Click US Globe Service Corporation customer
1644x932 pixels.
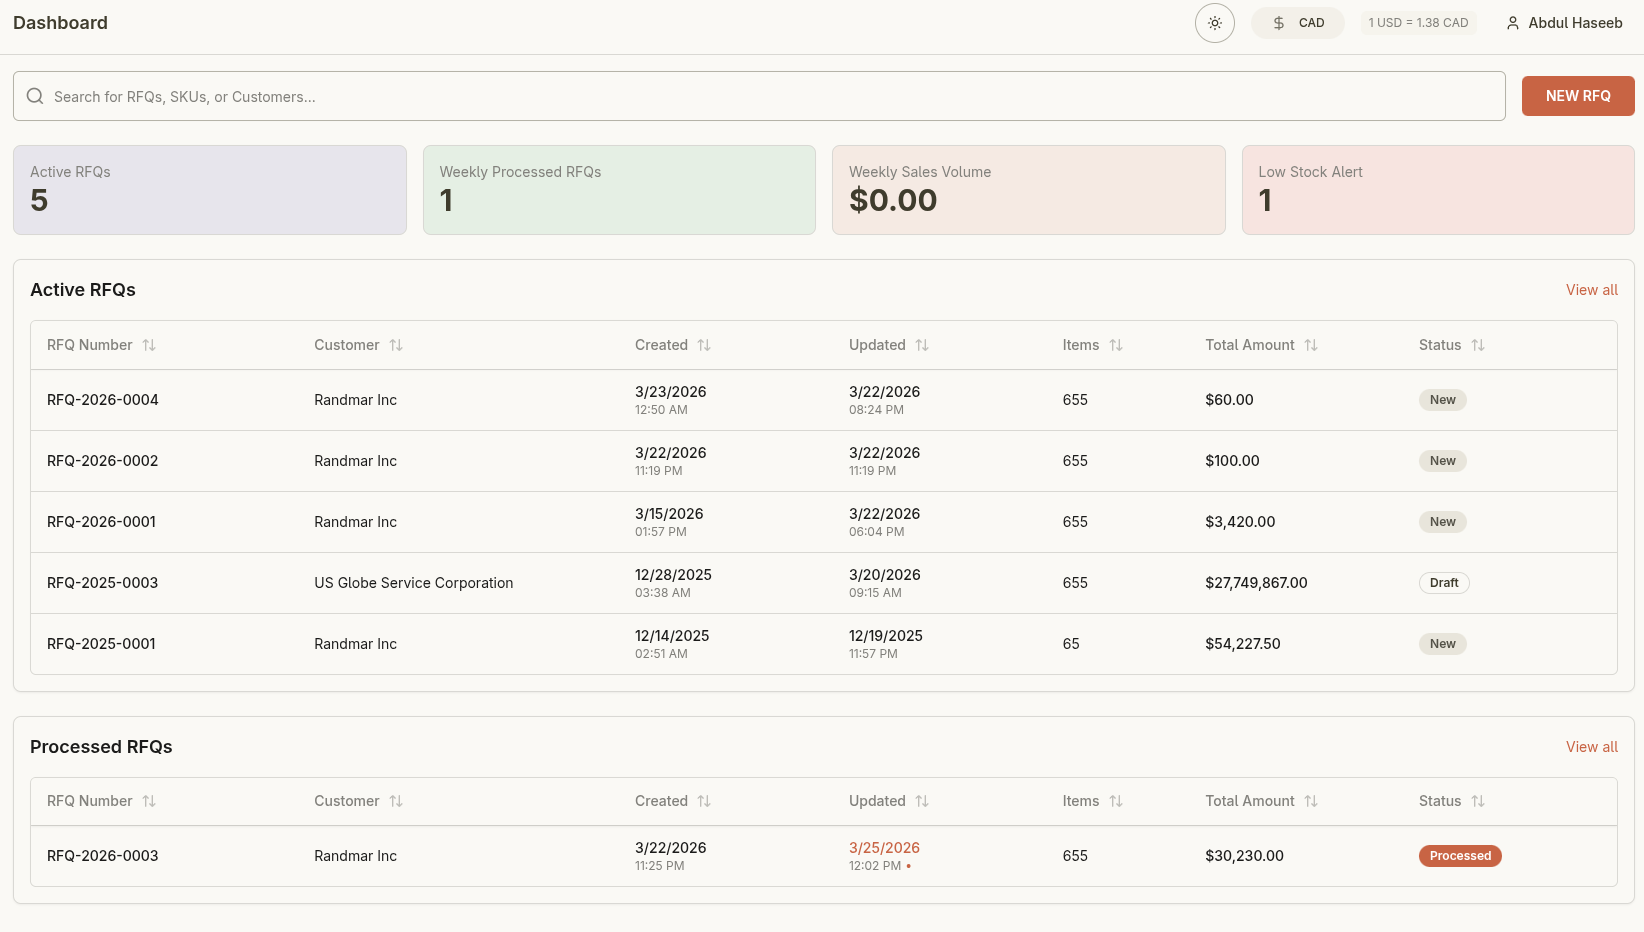tap(414, 583)
